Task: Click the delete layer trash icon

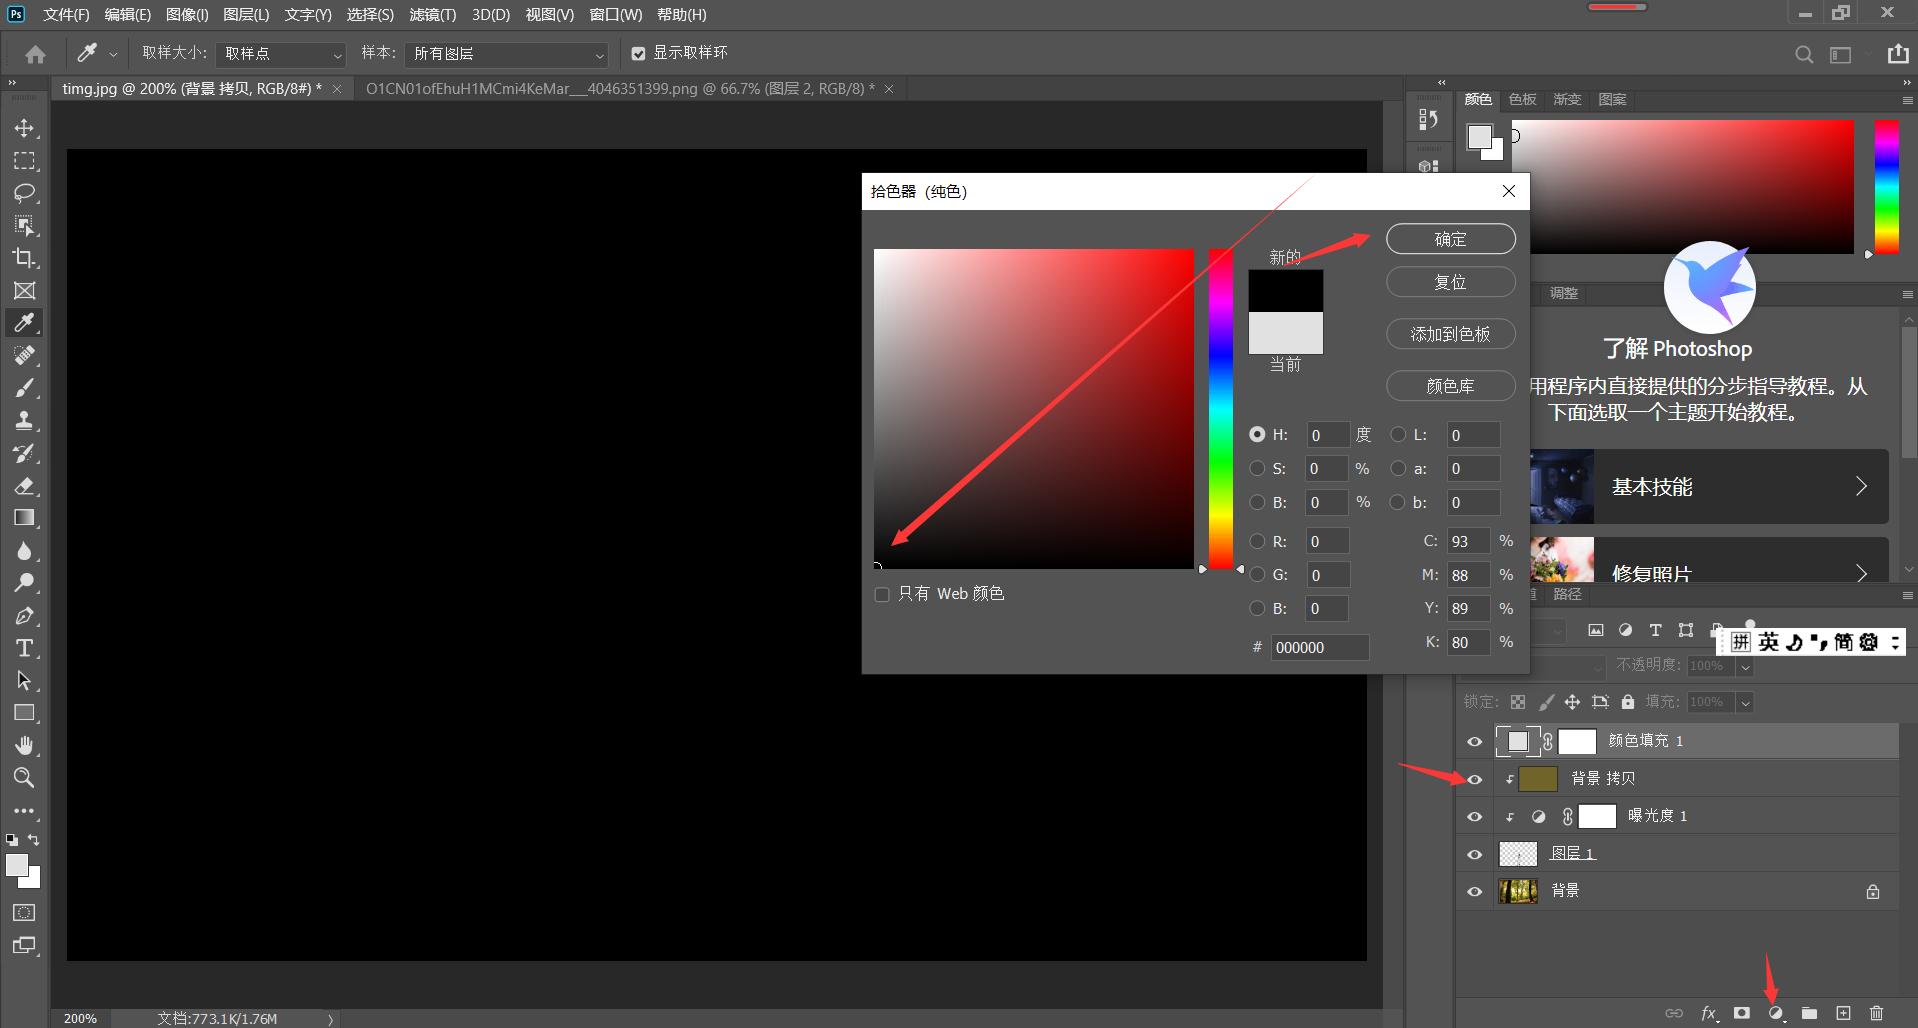Action: pos(1876,1013)
